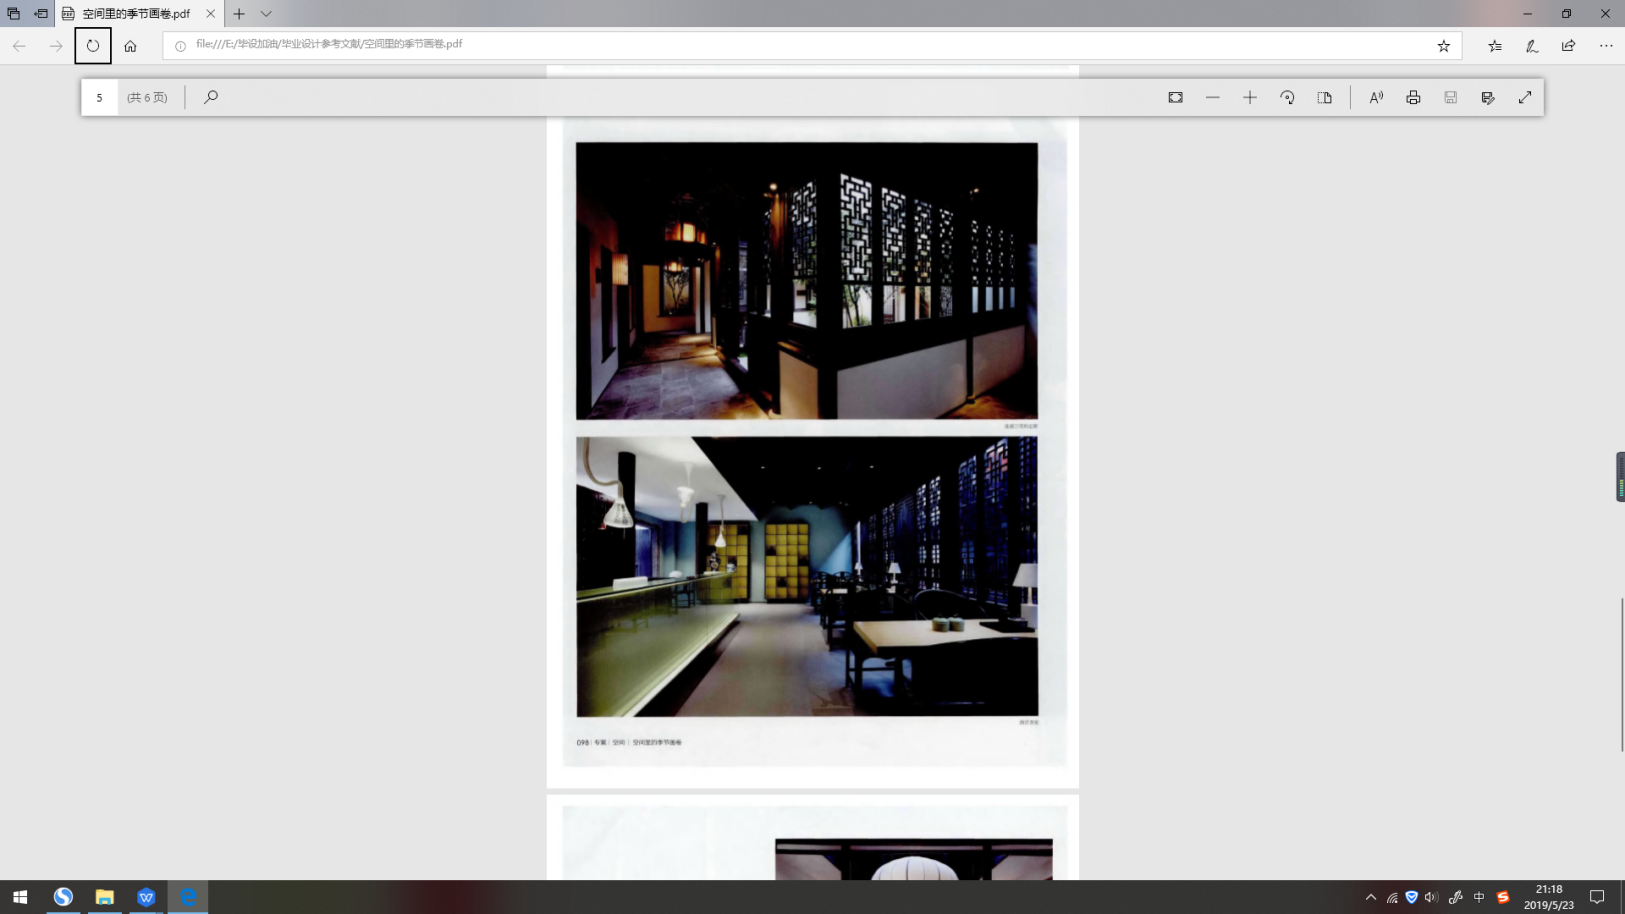Show tabs you've set aside
The width and height of the screenshot is (1625, 914).
(14, 14)
